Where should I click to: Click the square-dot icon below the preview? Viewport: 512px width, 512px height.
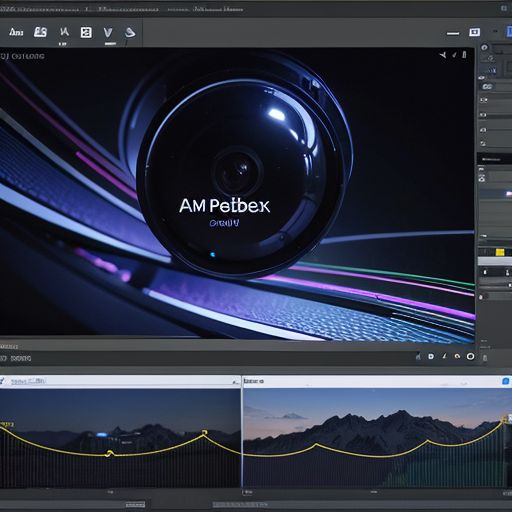[431, 356]
